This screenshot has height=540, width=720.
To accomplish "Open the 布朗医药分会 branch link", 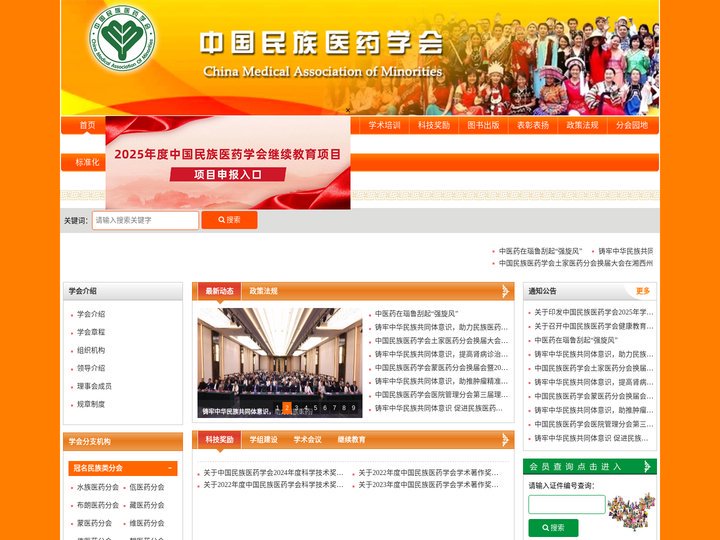I will [x=98, y=505].
